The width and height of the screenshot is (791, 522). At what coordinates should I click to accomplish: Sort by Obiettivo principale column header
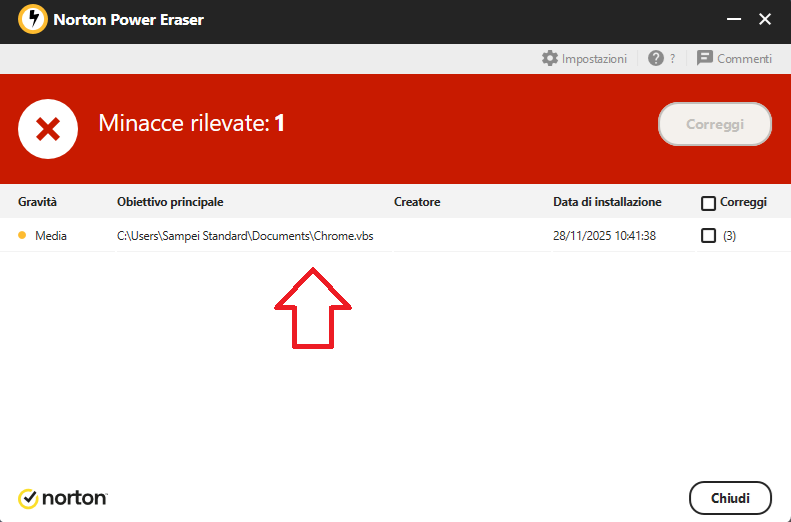[170, 202]
